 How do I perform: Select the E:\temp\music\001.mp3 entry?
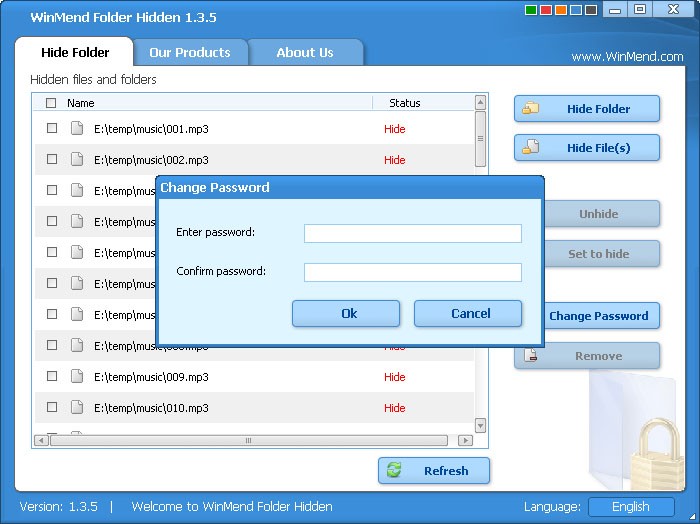point(151,129)
